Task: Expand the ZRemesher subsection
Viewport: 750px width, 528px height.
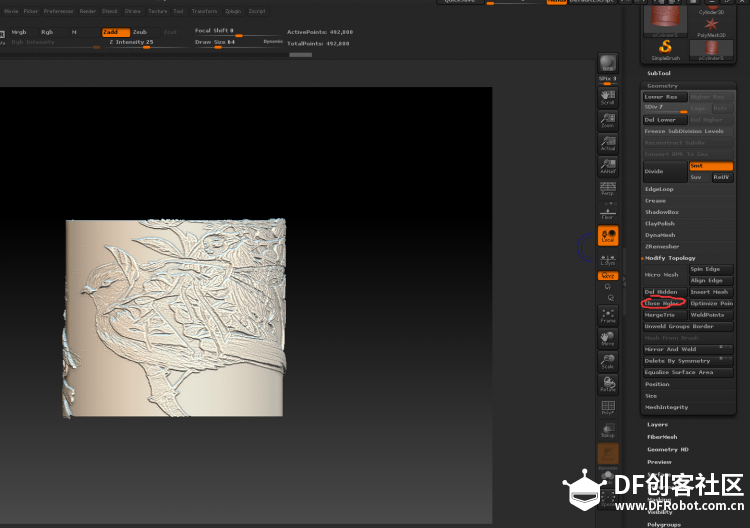Action: [x=662, y=246]
